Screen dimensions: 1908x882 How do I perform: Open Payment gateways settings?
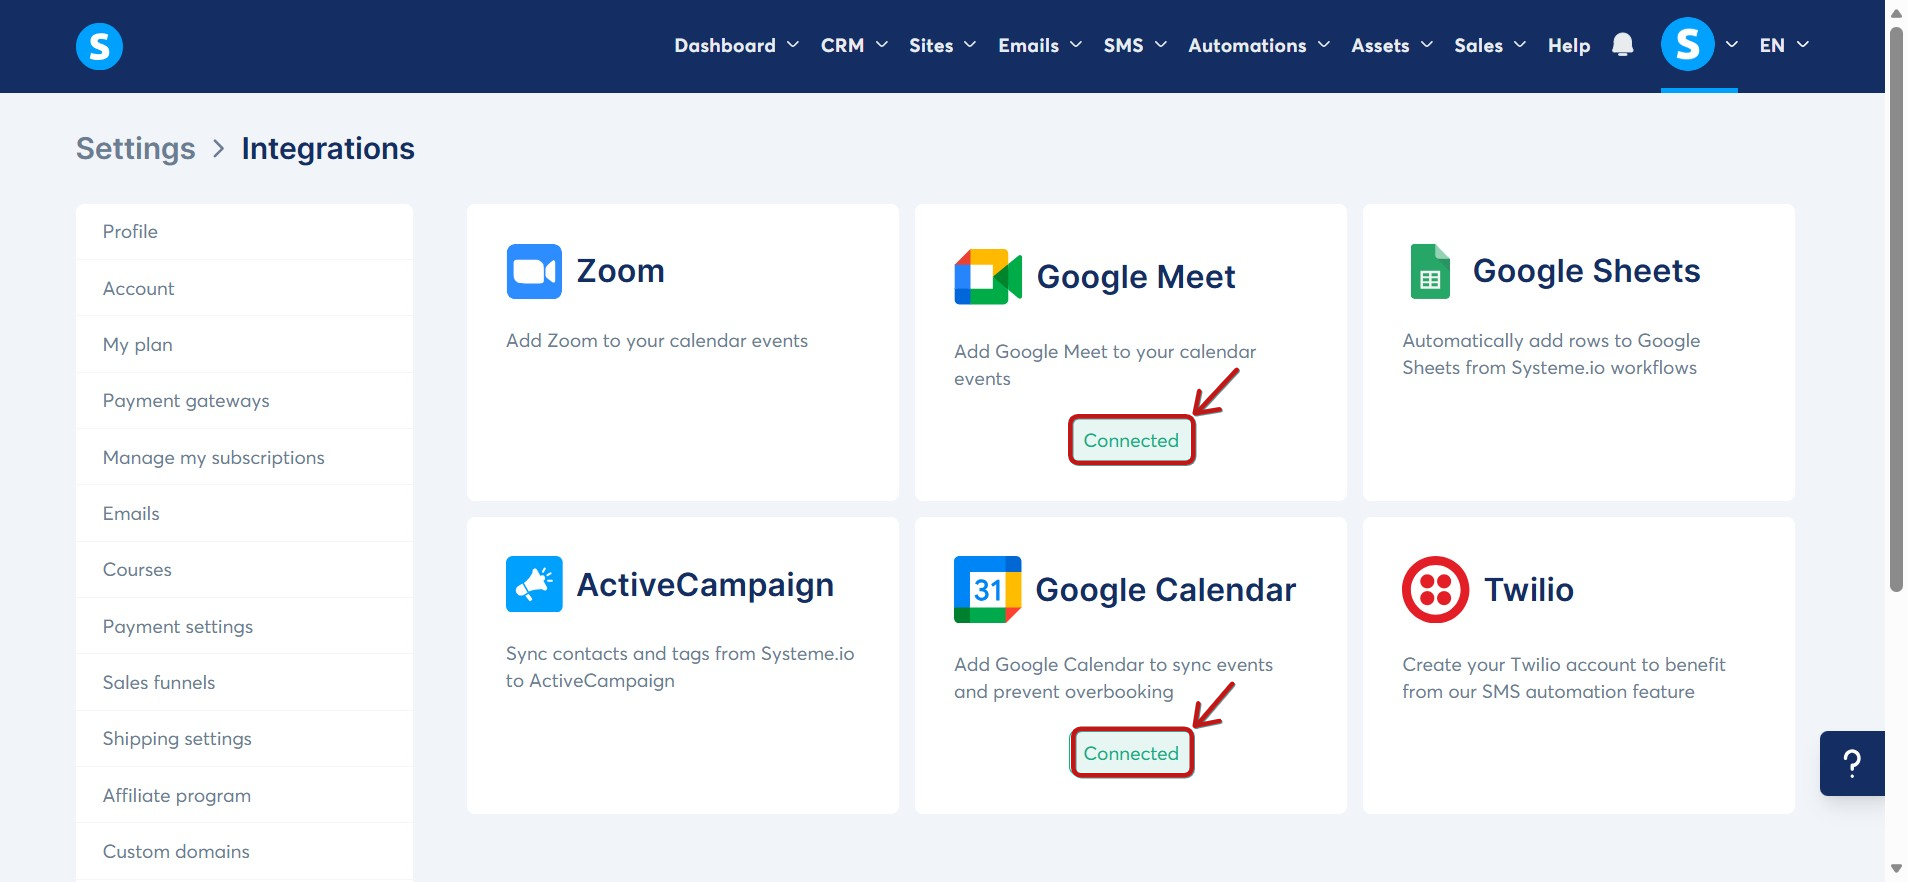coord(244,400)
